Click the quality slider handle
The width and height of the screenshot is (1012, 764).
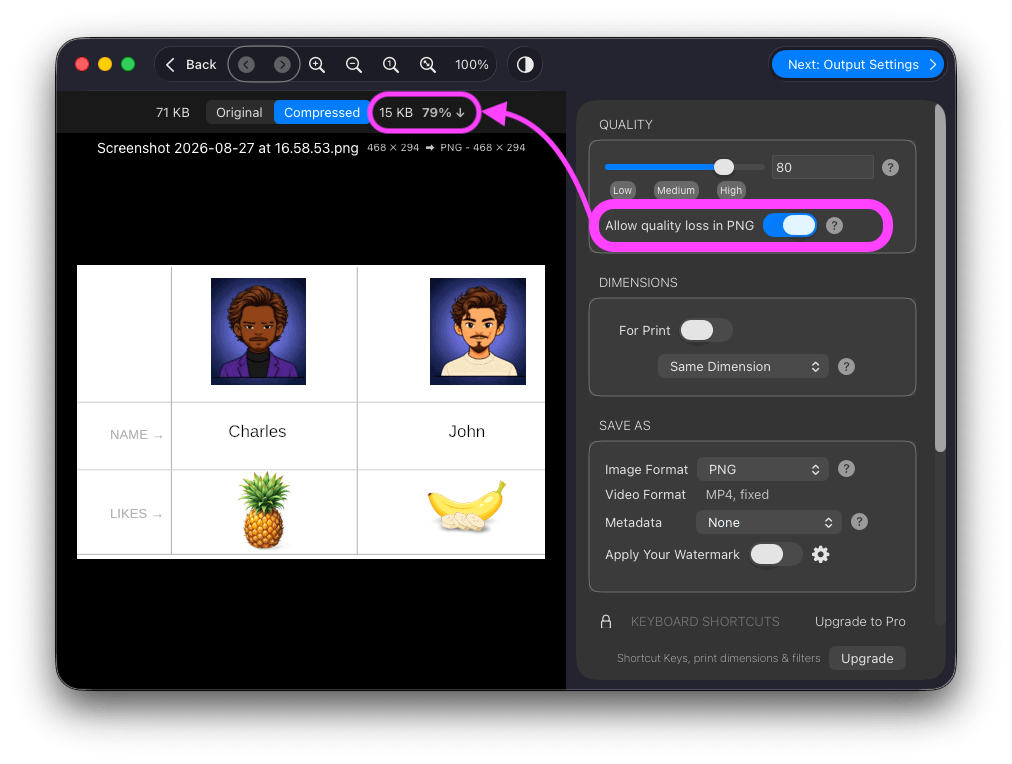724,167
